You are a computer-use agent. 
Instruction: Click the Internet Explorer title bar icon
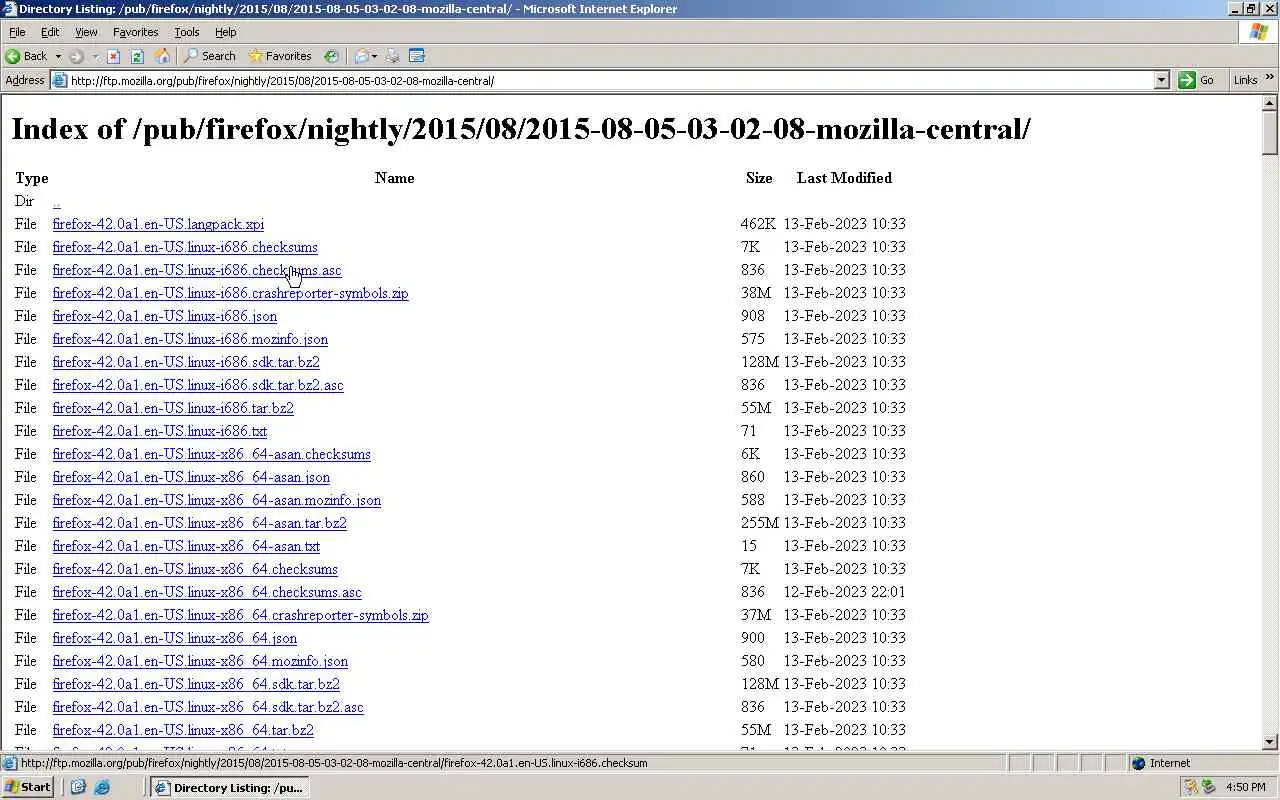[9, 9]
